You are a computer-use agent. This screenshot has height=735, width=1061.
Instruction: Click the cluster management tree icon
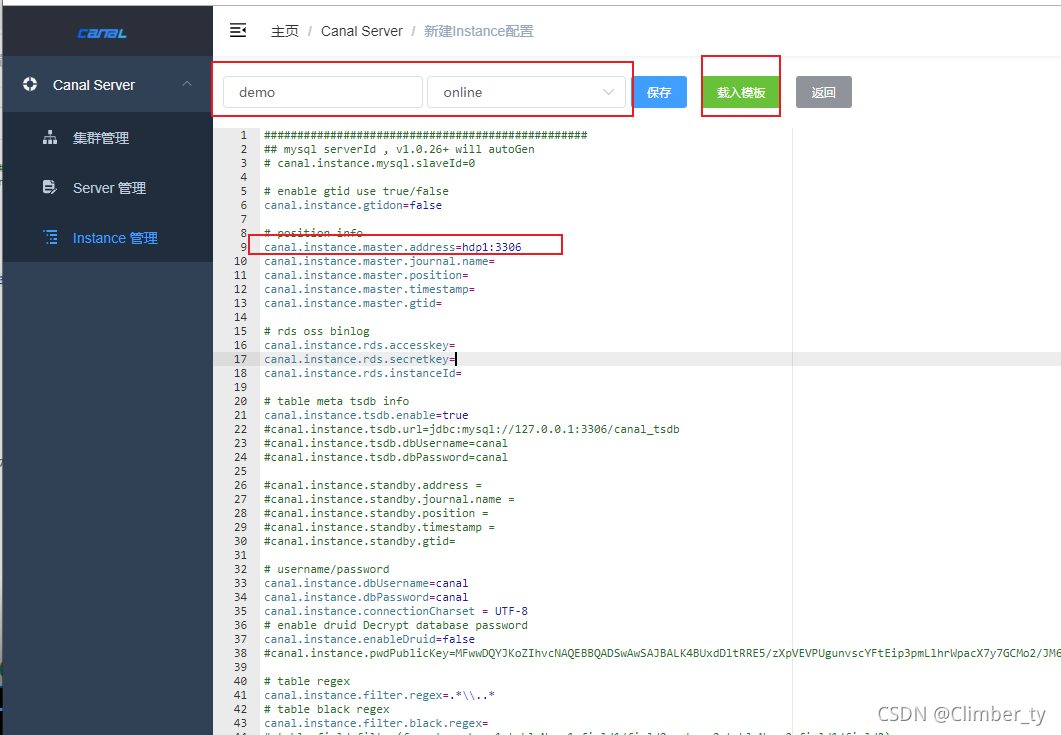point(50,137)
